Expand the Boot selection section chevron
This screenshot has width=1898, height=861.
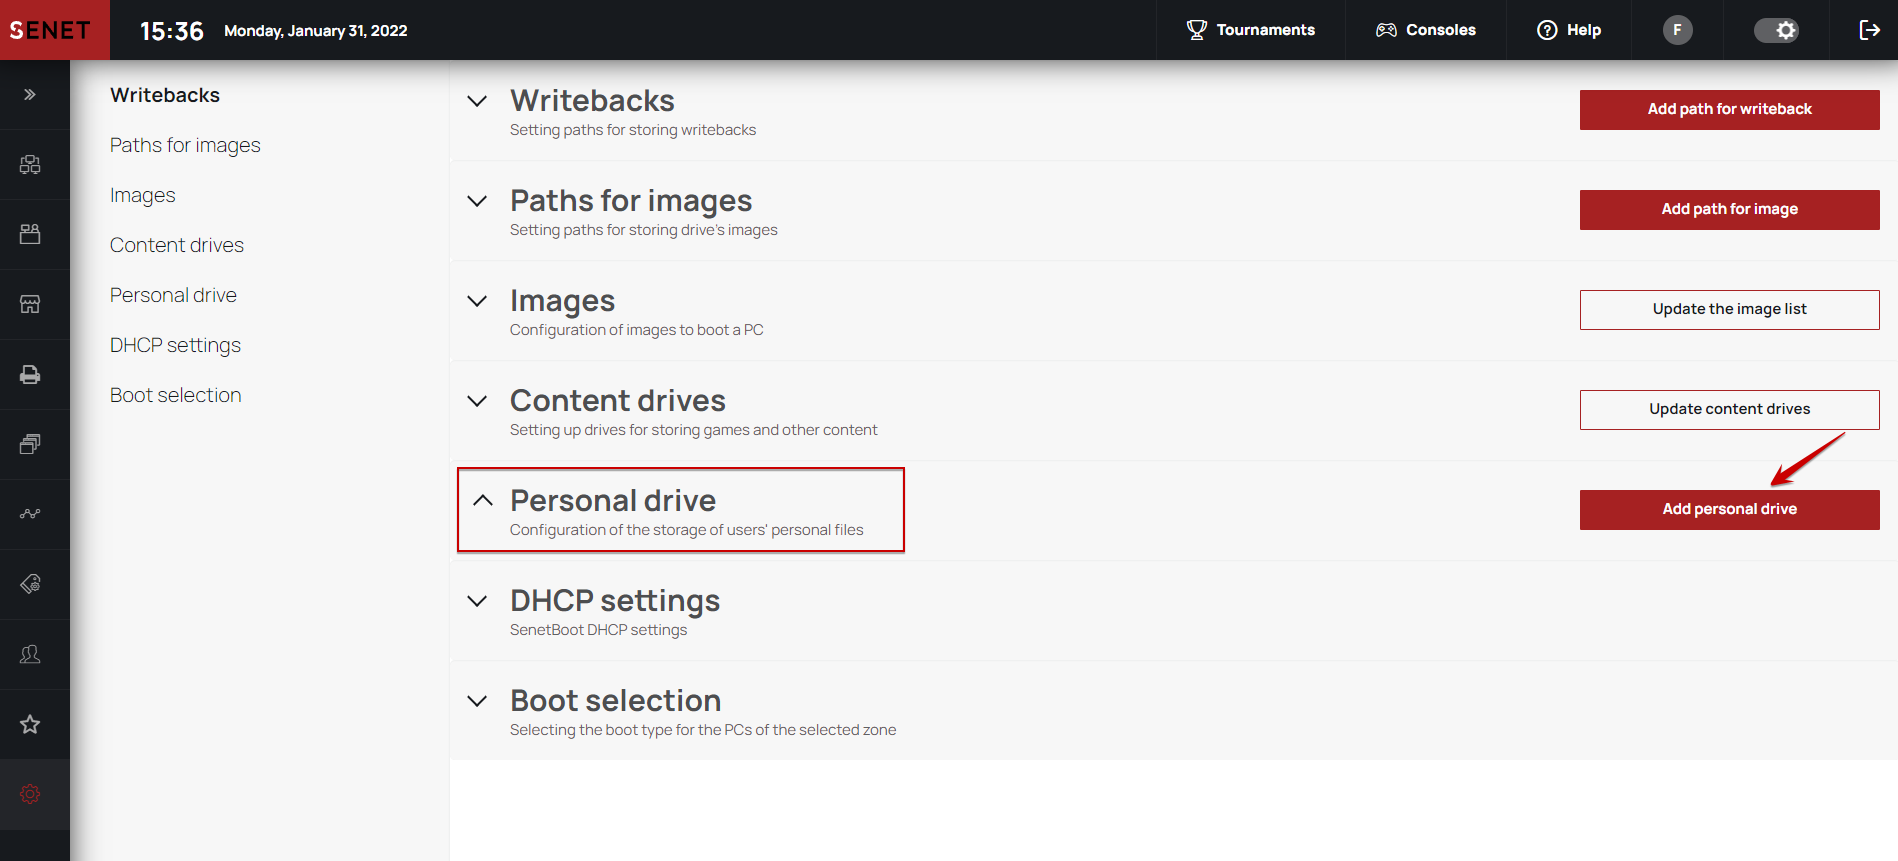pos(478,701)
